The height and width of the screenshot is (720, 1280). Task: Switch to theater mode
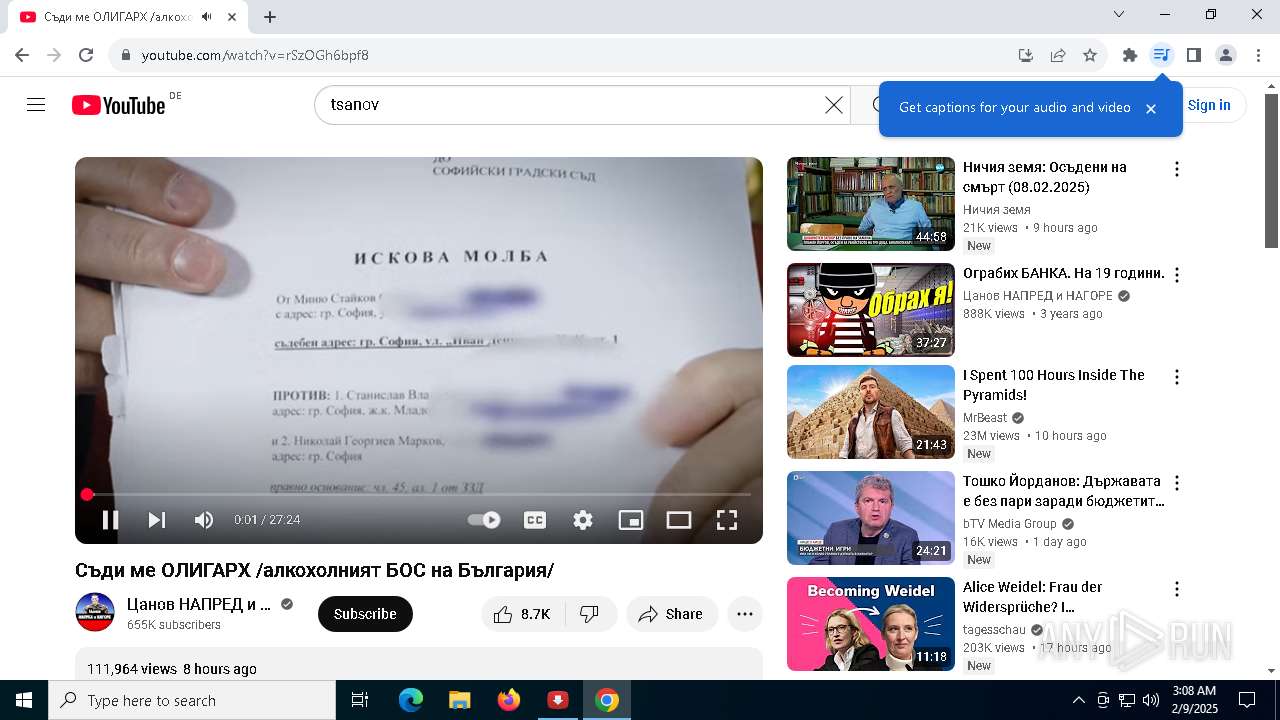pyautogui.click(x=679, y=520)
